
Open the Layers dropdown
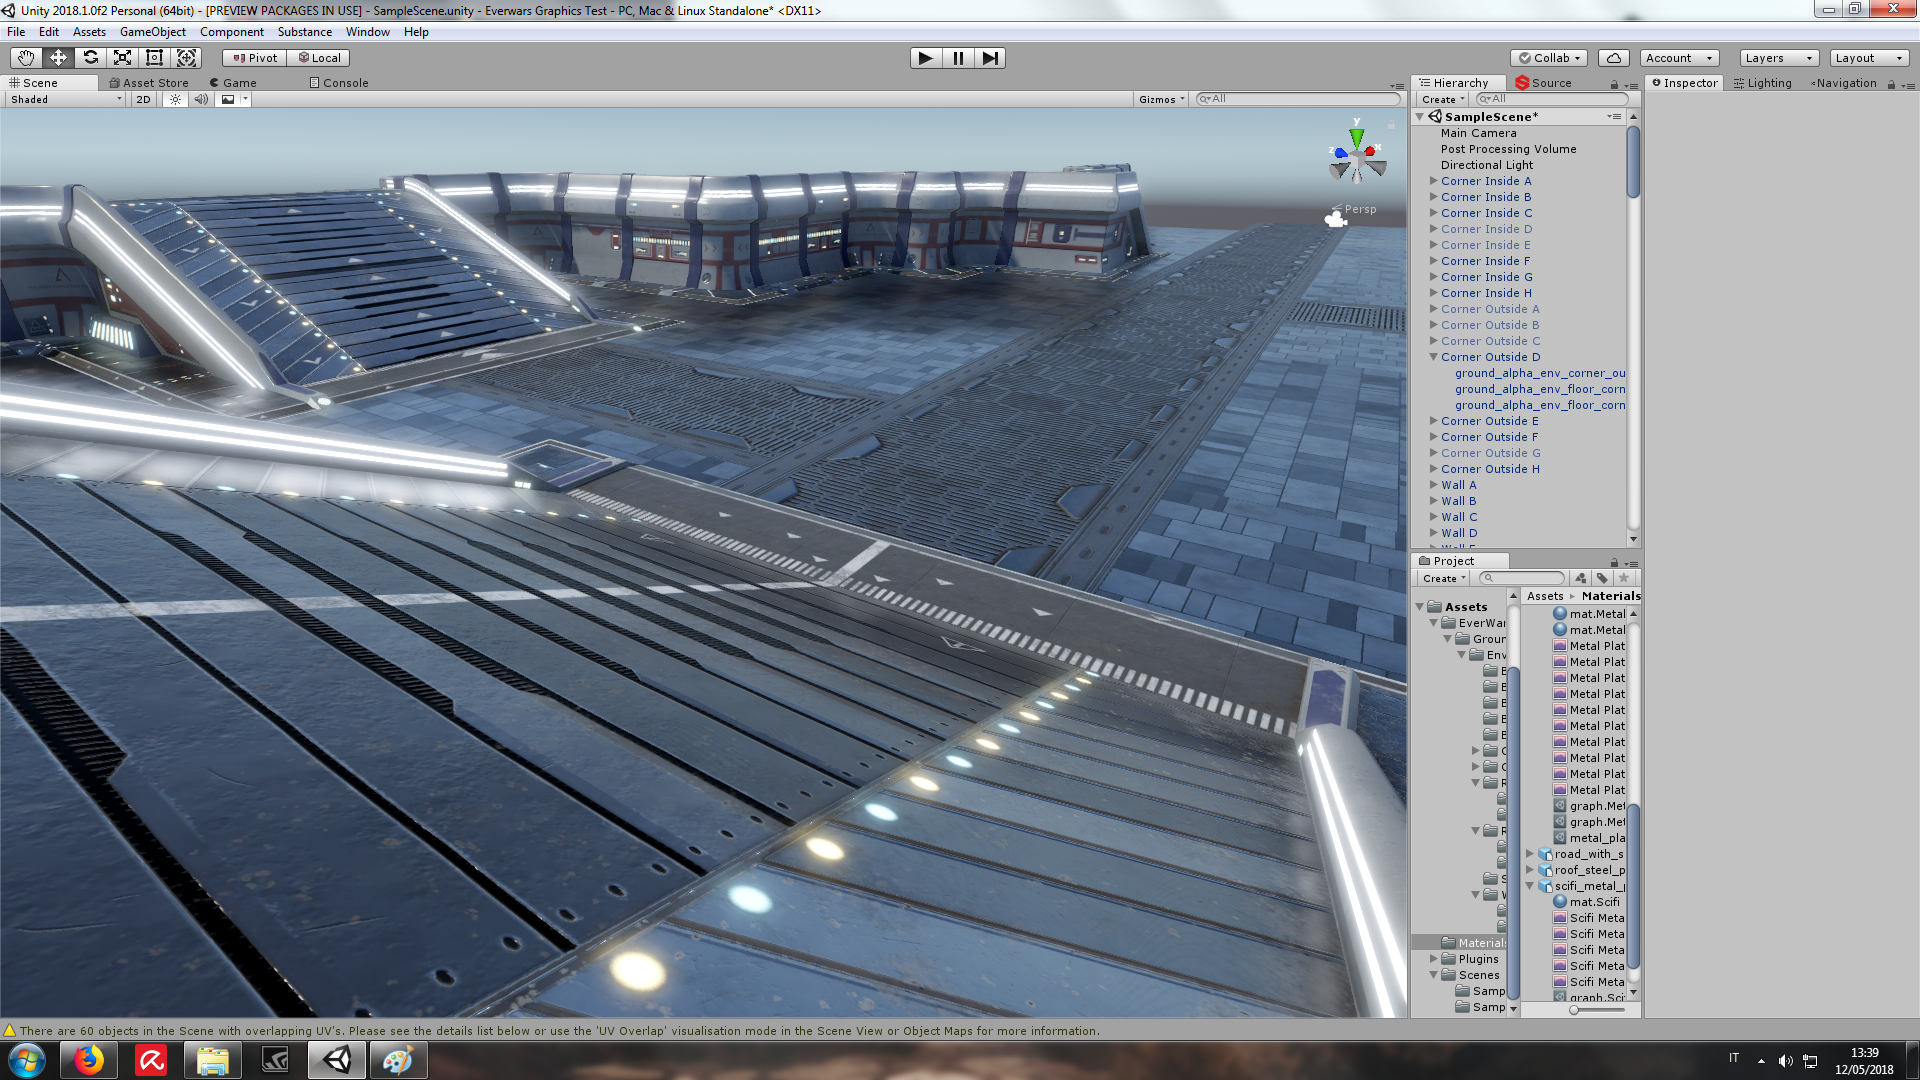1778,58
